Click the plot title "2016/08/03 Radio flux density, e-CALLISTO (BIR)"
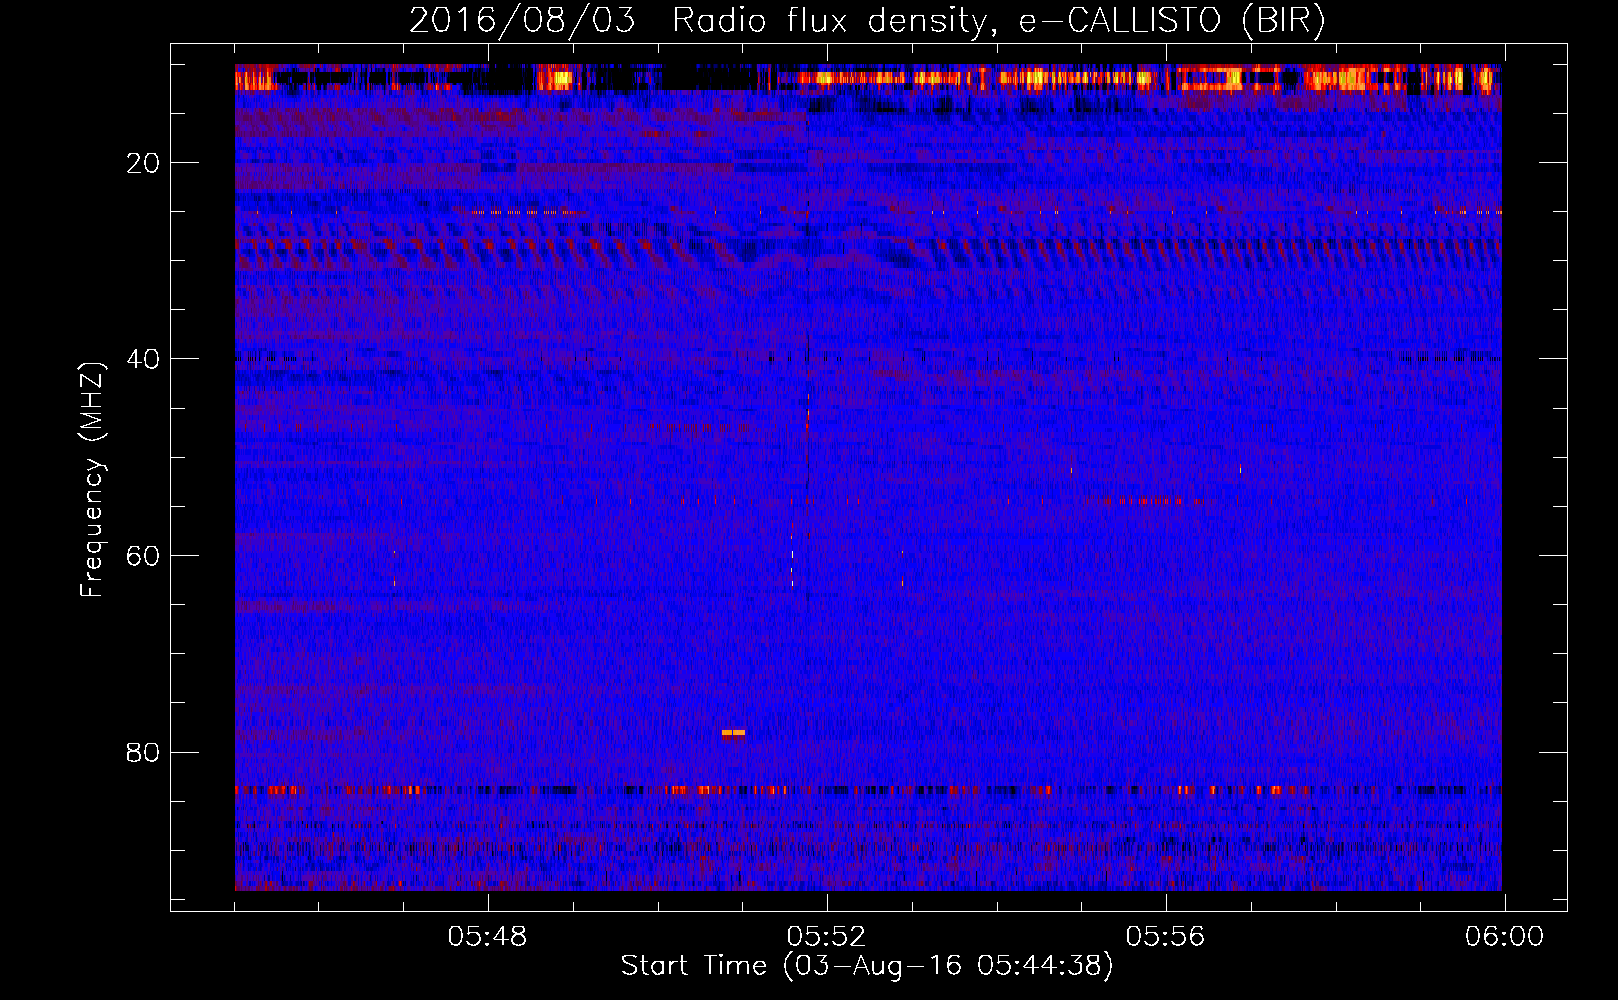 867,20
